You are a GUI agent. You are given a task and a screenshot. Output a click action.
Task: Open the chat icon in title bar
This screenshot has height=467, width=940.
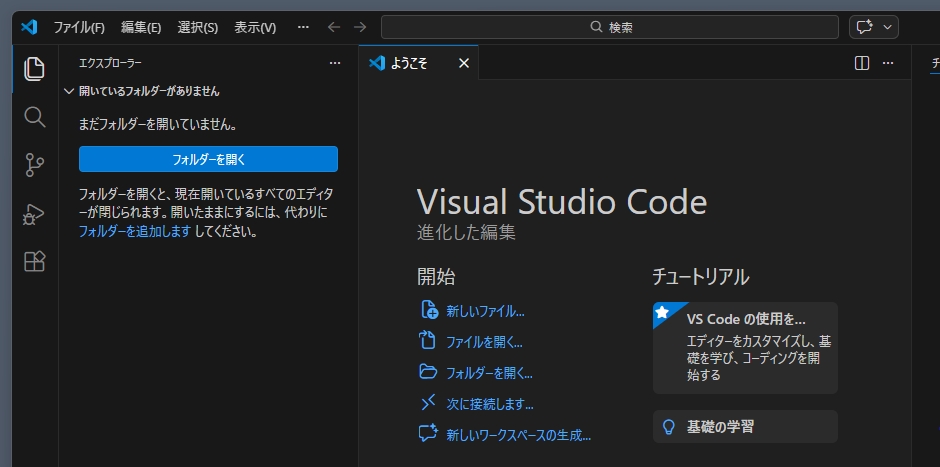863,27
